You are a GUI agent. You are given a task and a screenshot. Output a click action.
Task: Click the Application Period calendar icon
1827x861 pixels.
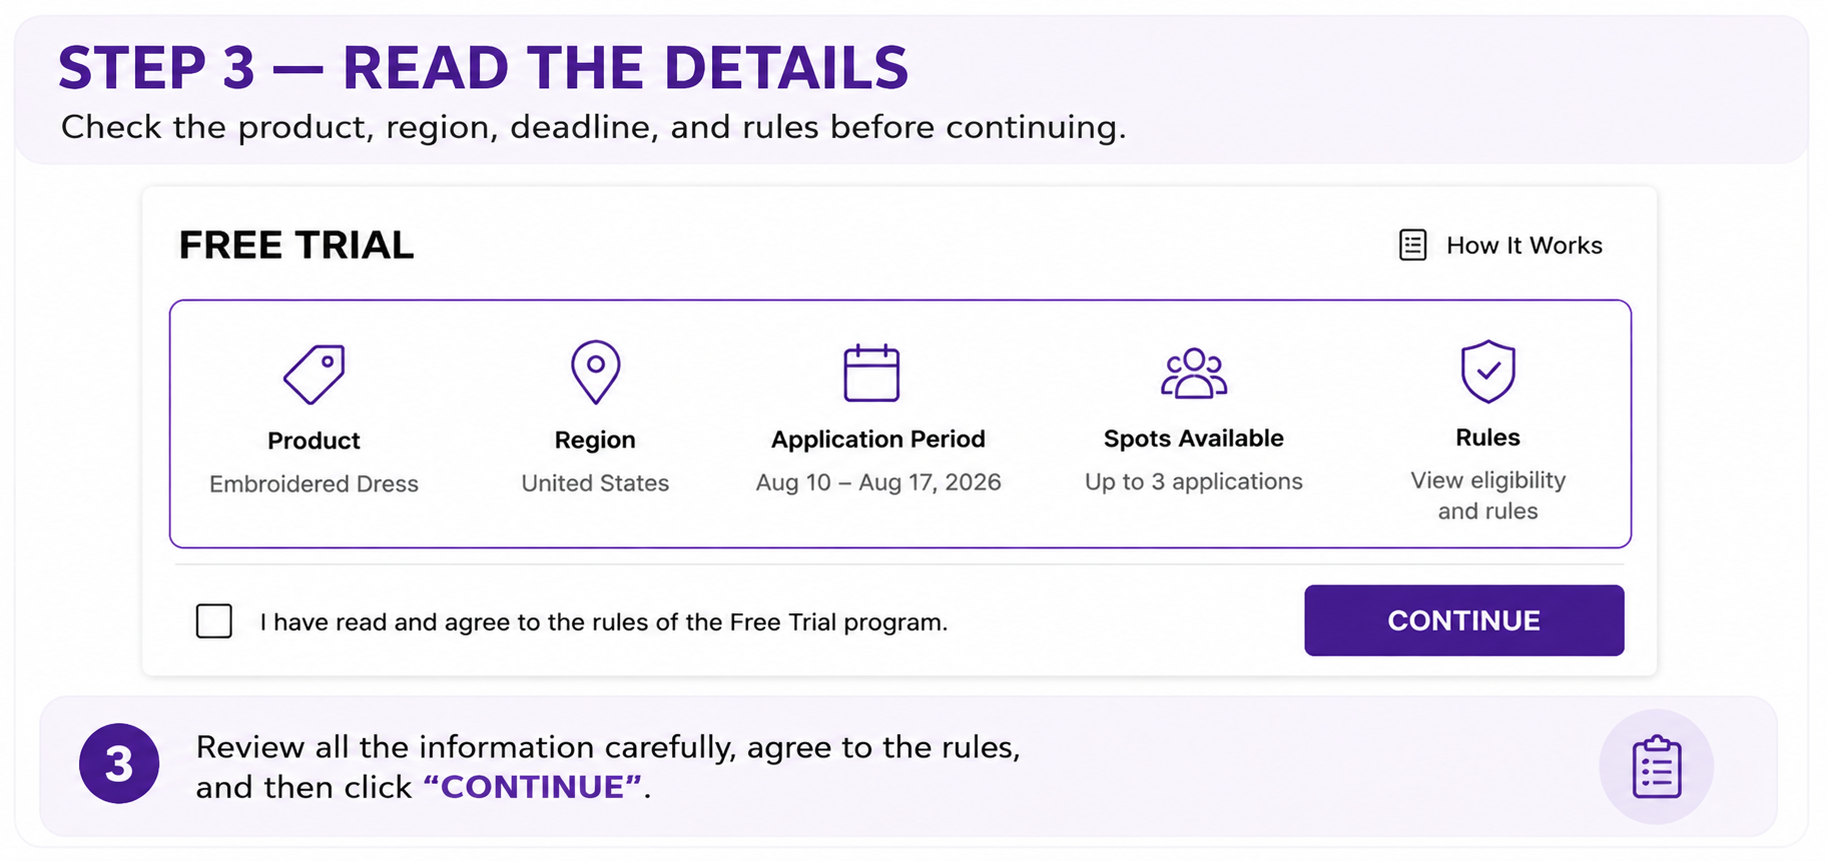pos(871,373)
